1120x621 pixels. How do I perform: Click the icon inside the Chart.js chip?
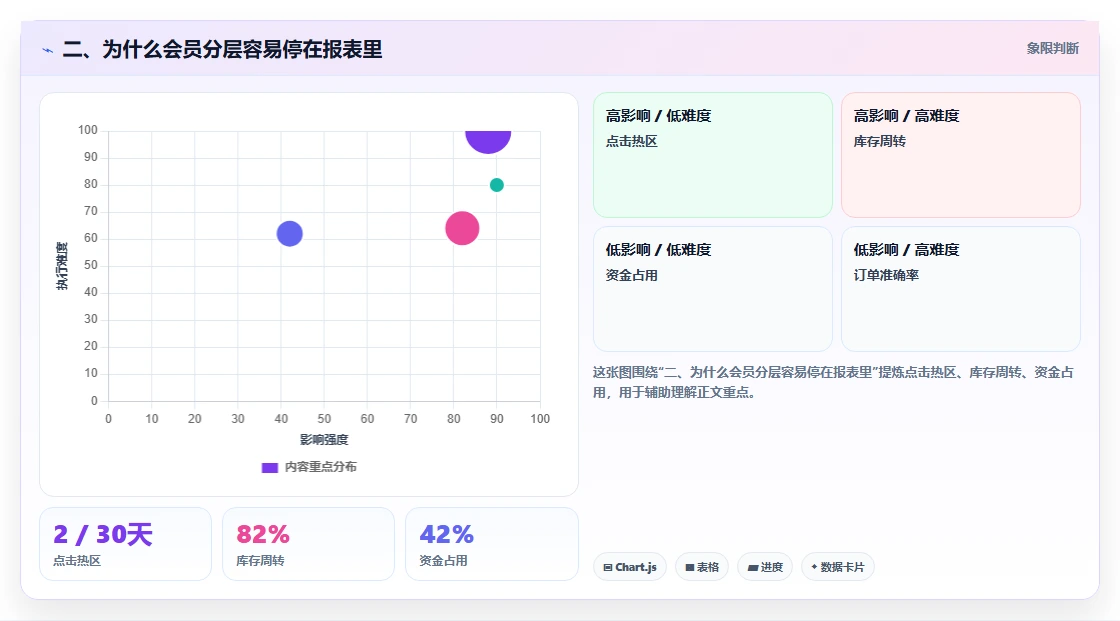click(608, 567)
